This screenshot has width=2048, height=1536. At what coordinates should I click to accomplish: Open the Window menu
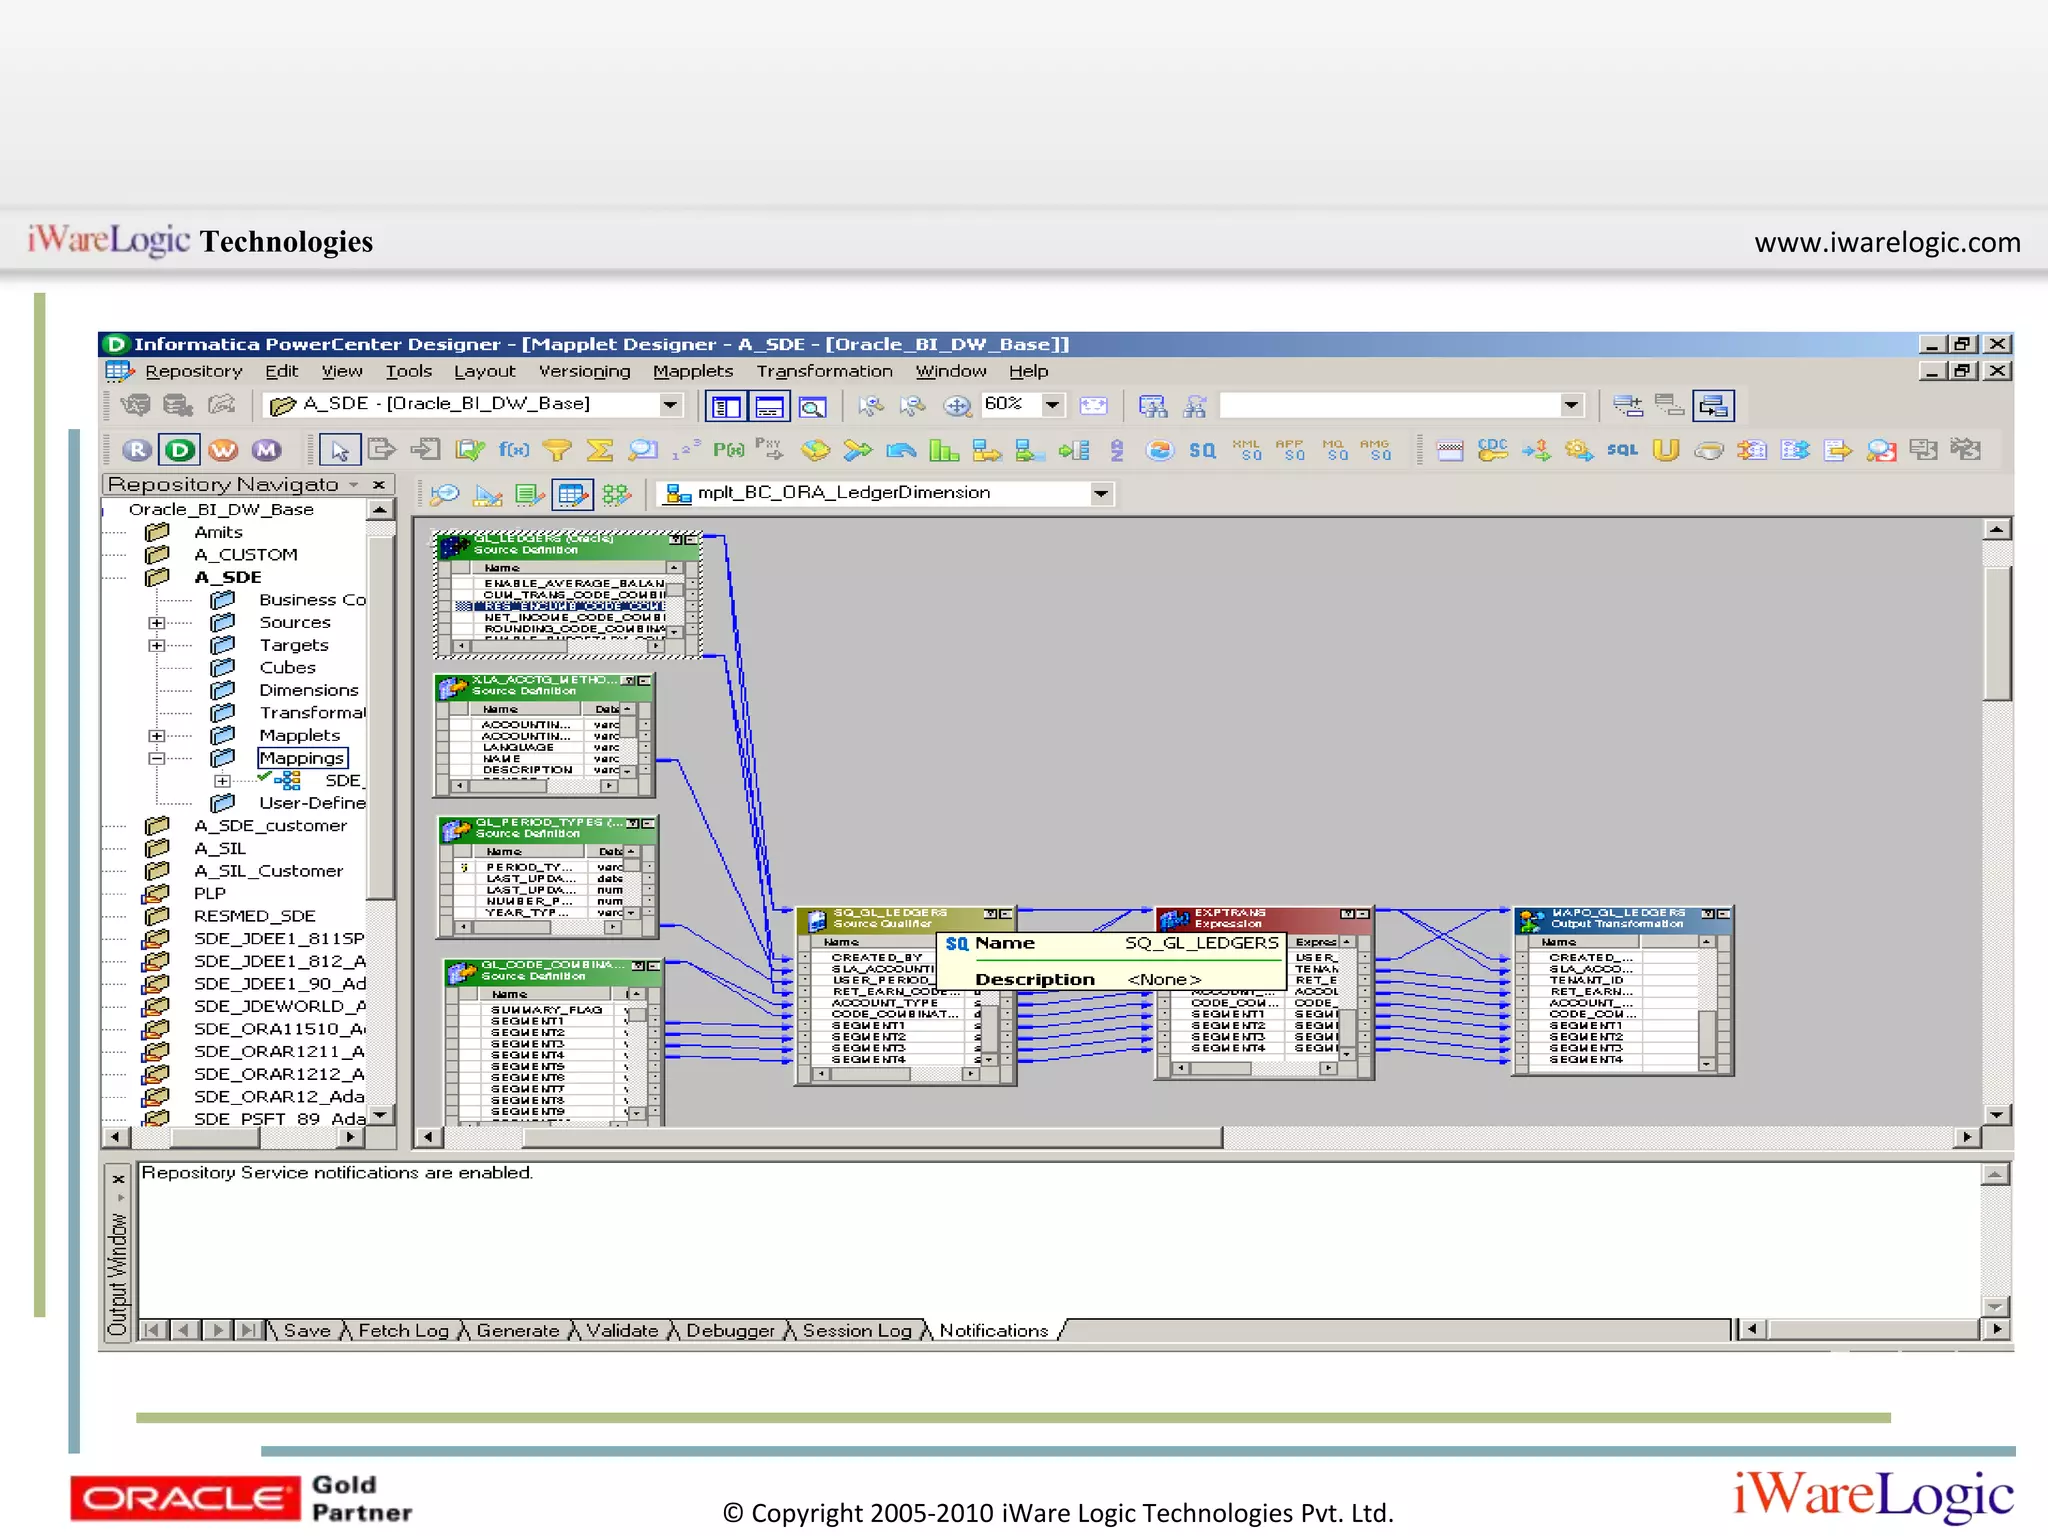pyautogui.click(x=950, y=371)
